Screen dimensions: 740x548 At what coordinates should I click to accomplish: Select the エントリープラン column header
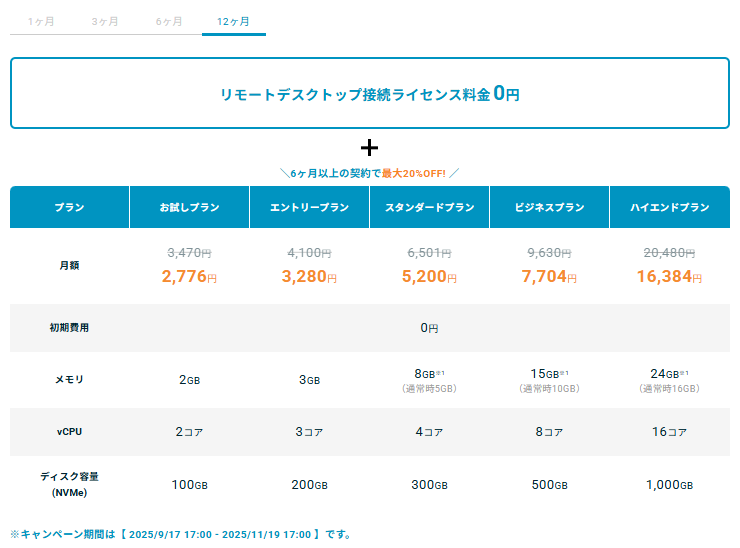point(309,208)
